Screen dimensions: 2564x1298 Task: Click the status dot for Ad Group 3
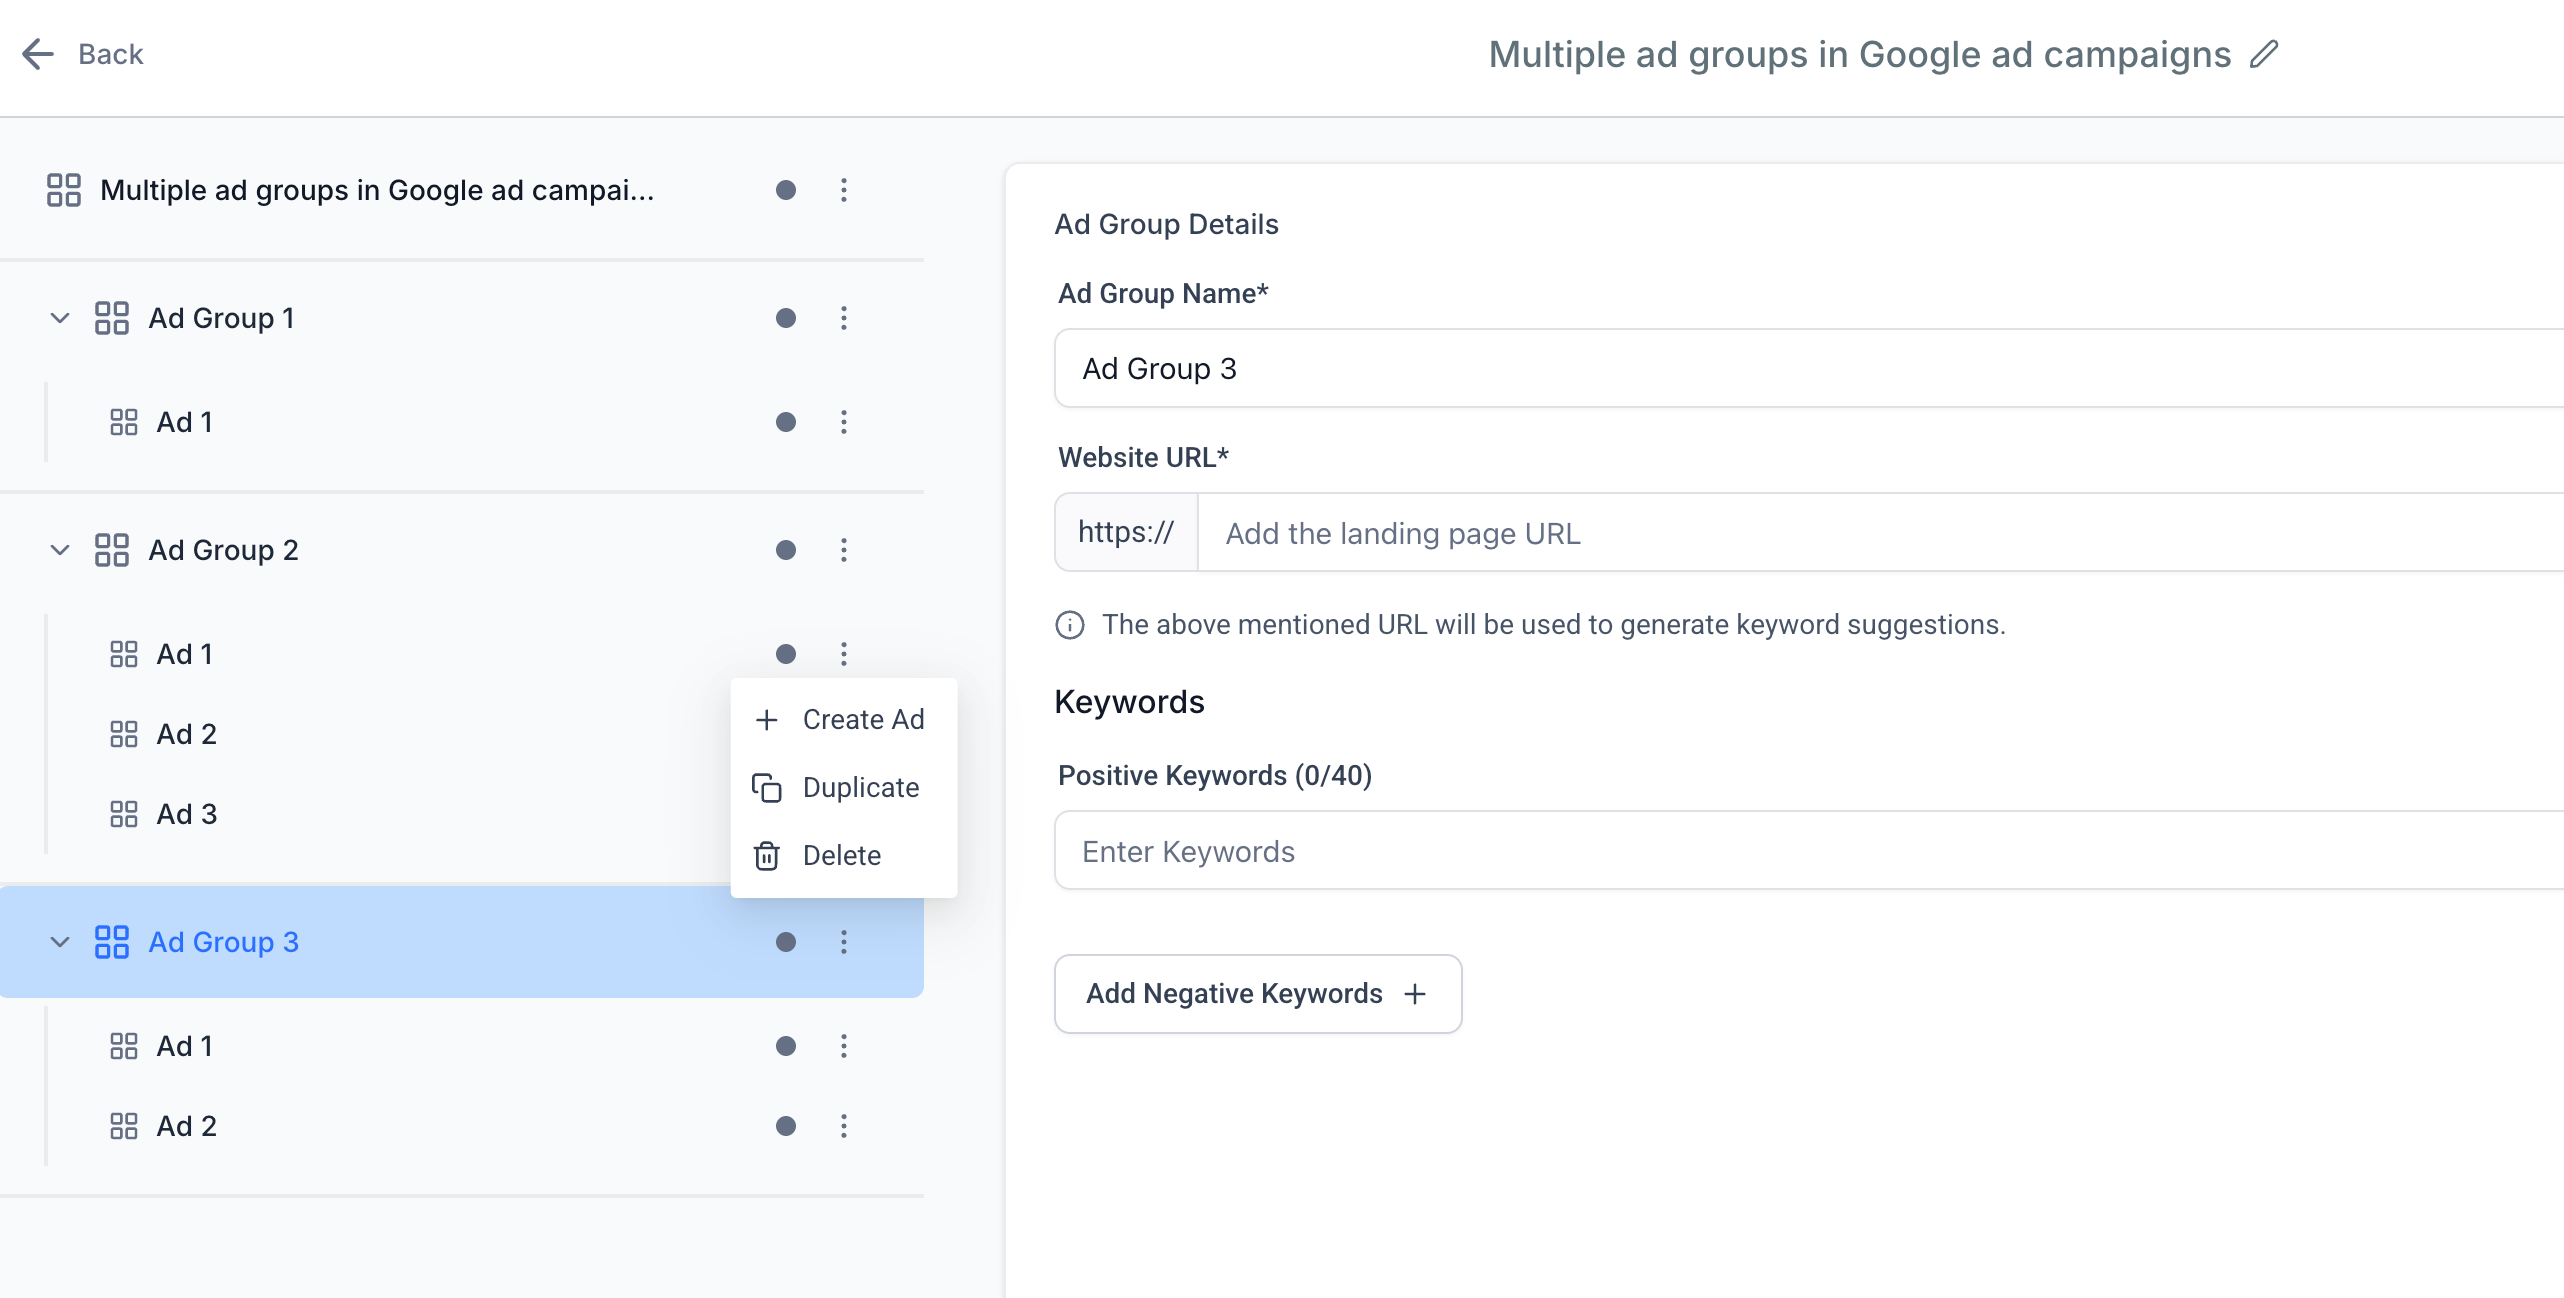pyautogui.click(x=786, y=942)
